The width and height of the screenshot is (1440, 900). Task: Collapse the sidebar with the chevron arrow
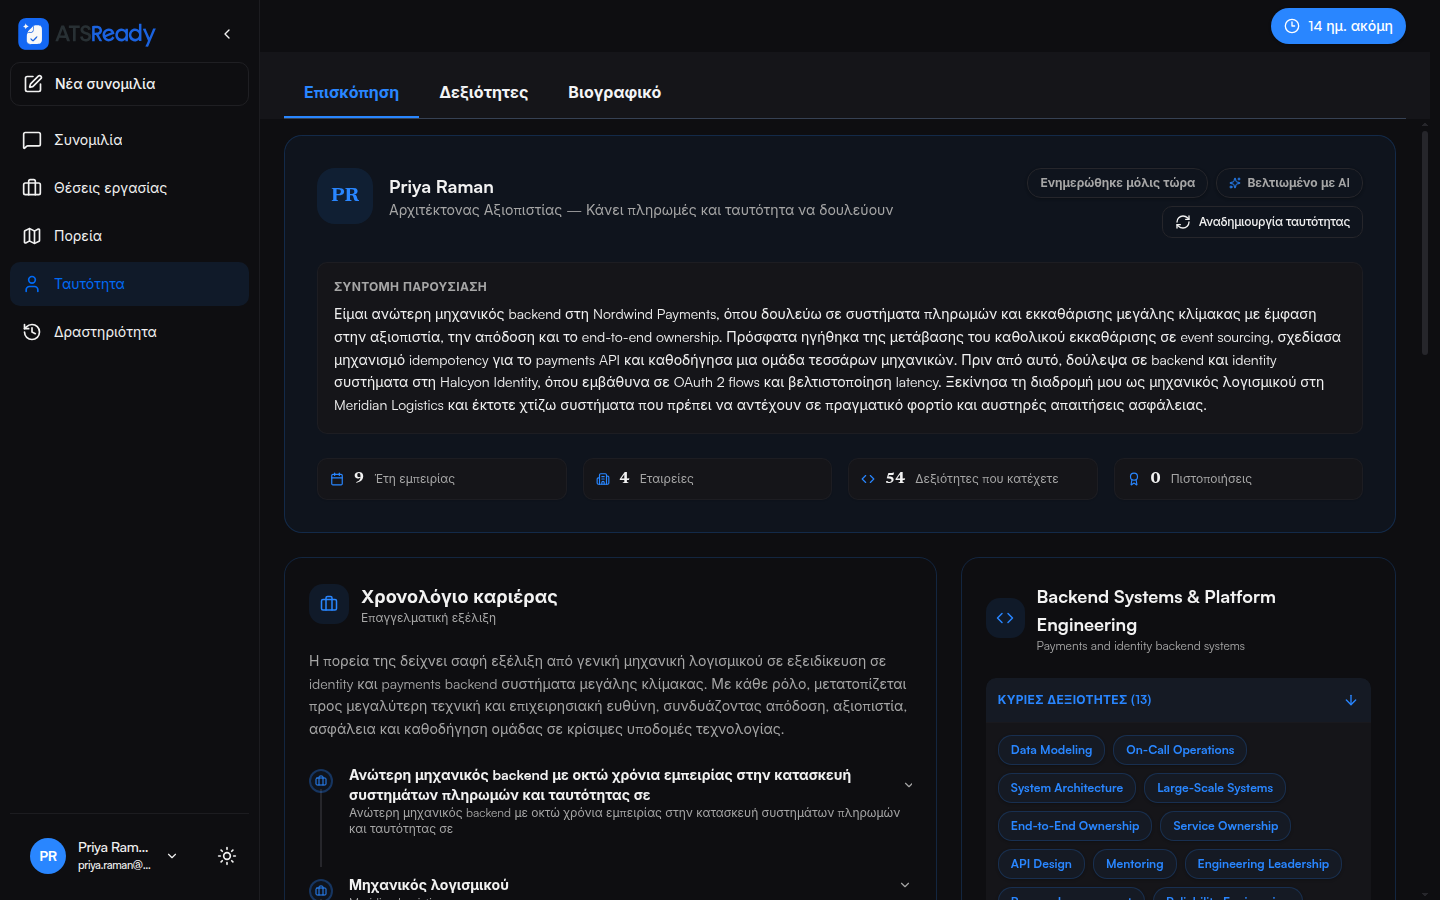pos(227,34)
